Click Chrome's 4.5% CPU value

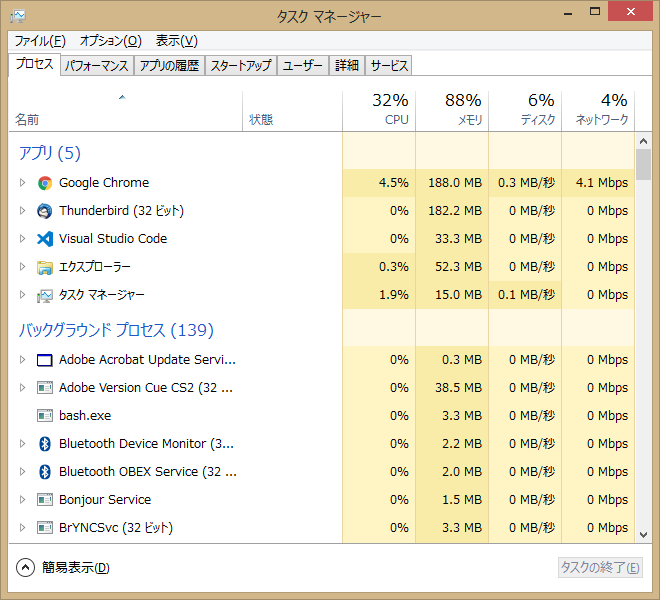pos(394,183)
